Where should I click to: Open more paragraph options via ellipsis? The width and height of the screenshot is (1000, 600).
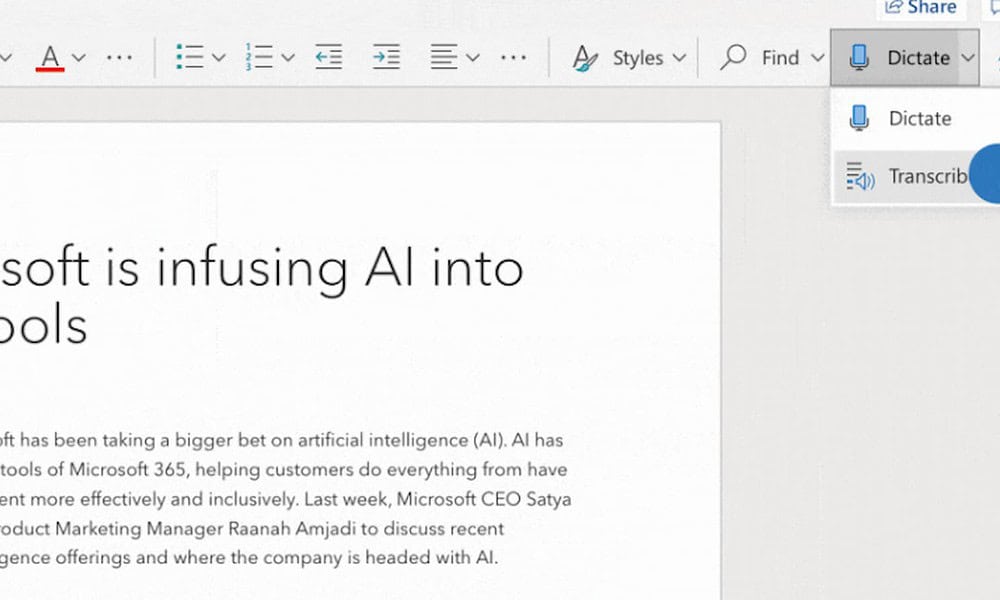514,57
